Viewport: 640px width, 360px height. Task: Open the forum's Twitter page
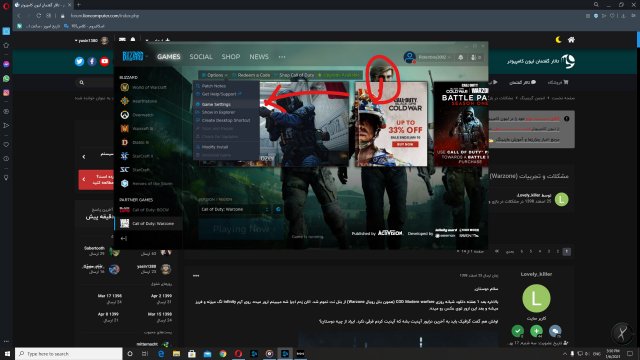pos(79,61)
